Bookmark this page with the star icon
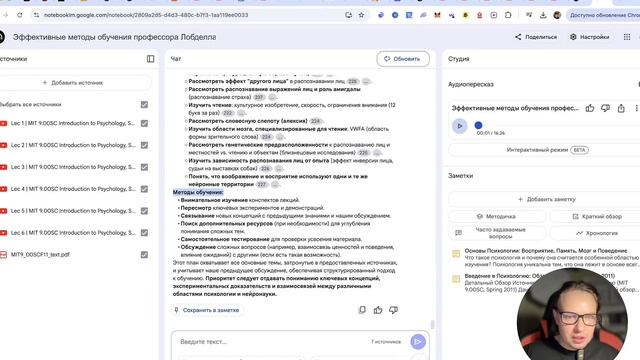The image size is (640, 360). point(361,15)
